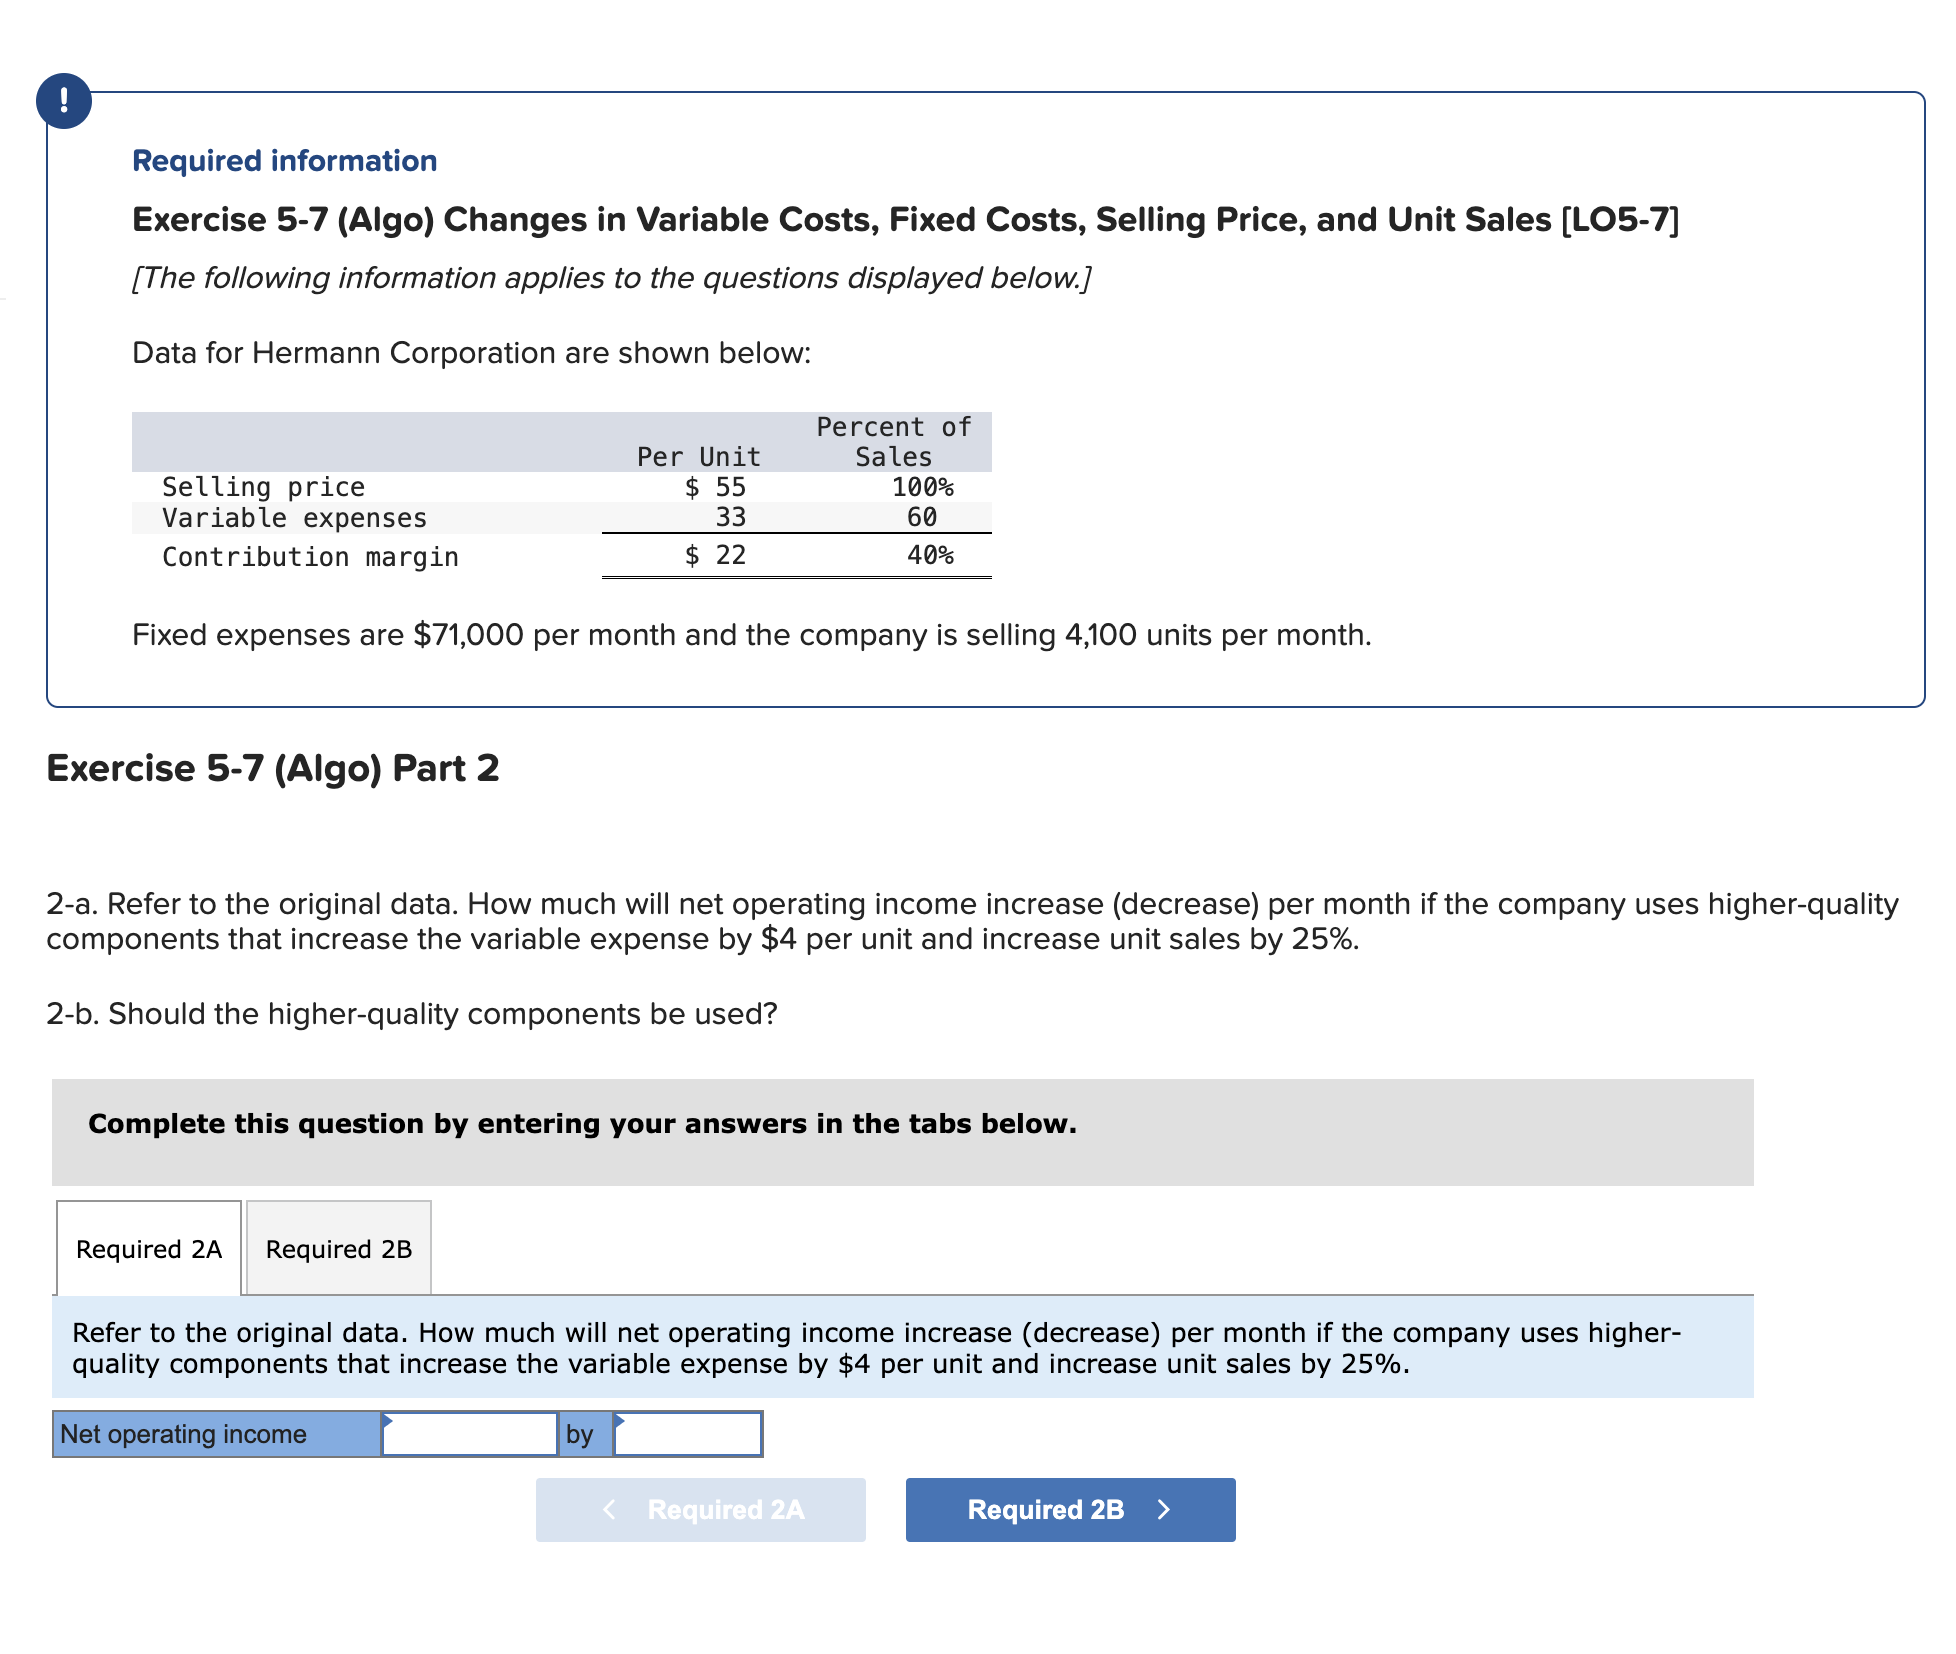
Task: Click the right chevron on Required 2B button
Action: 1165,1510
